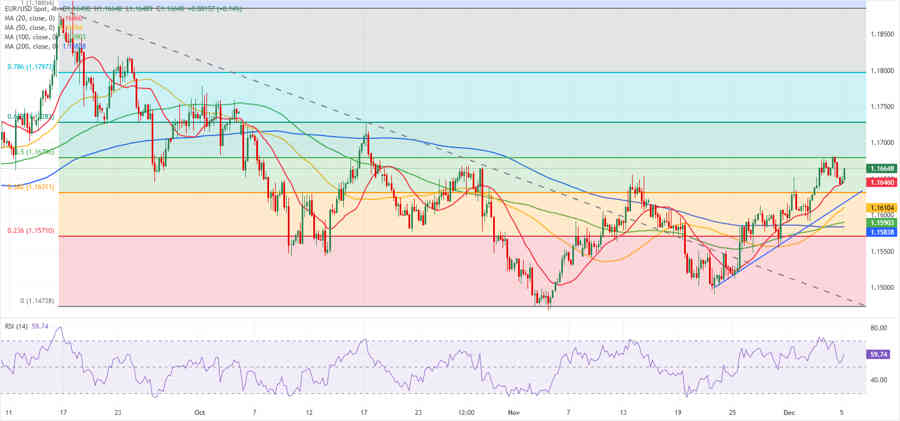Select the MA (100, close, 0) indicator legend
This screenshot has height=421, width=900.
coord(28,37)
